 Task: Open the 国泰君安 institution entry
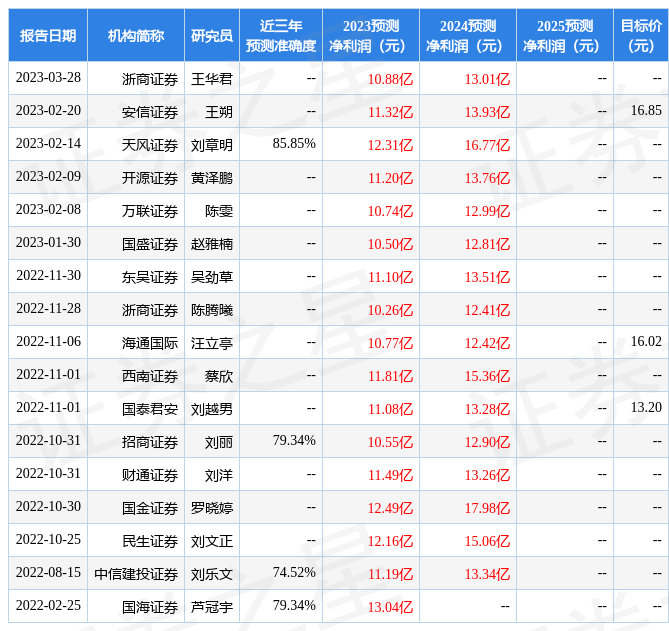(150, 409)
